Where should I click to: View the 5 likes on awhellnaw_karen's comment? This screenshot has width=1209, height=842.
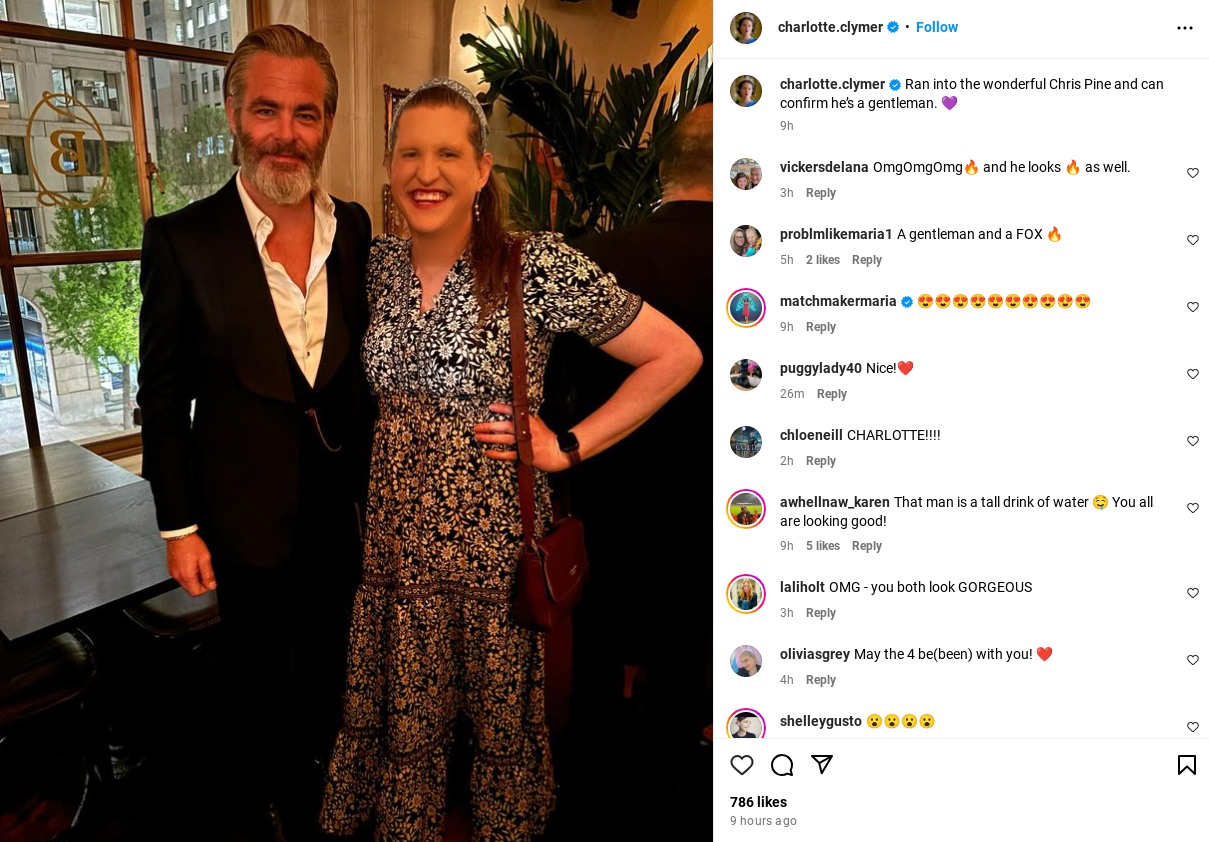pos(823,546)
